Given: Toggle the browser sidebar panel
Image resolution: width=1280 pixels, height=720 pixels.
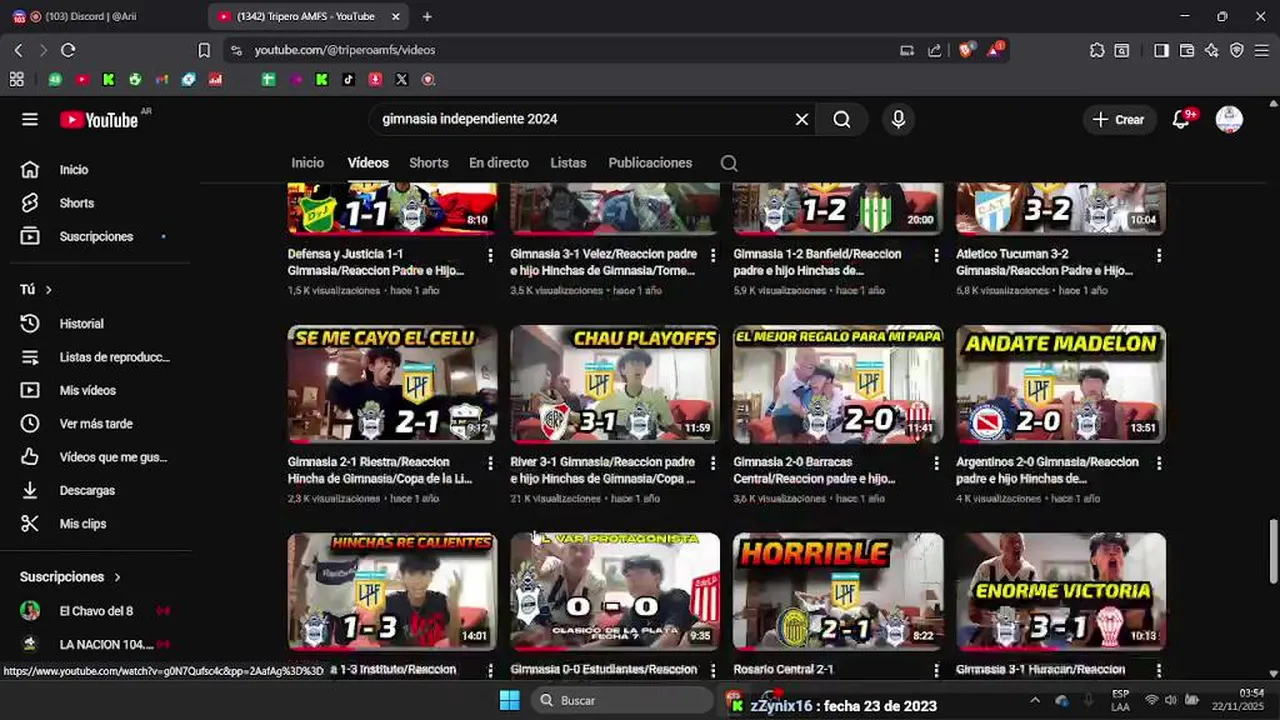Looking at the screenshot, I should pos(1161,50).
